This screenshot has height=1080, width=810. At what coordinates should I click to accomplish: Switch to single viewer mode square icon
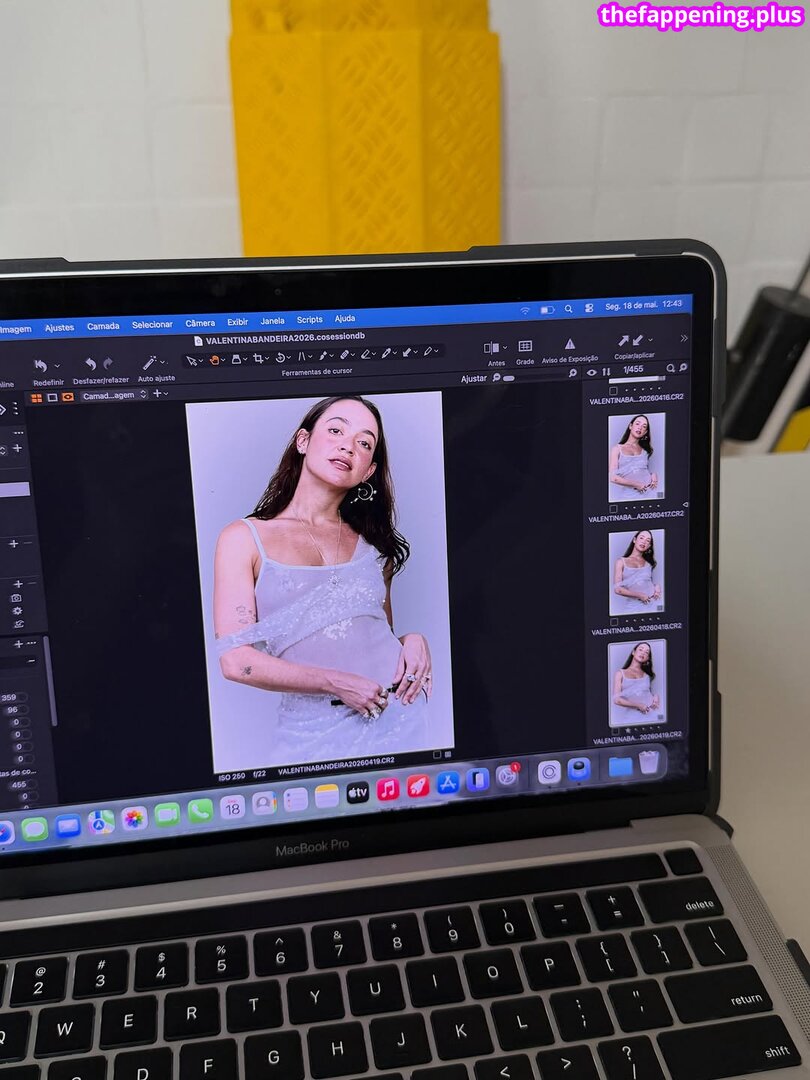[52, 397]
